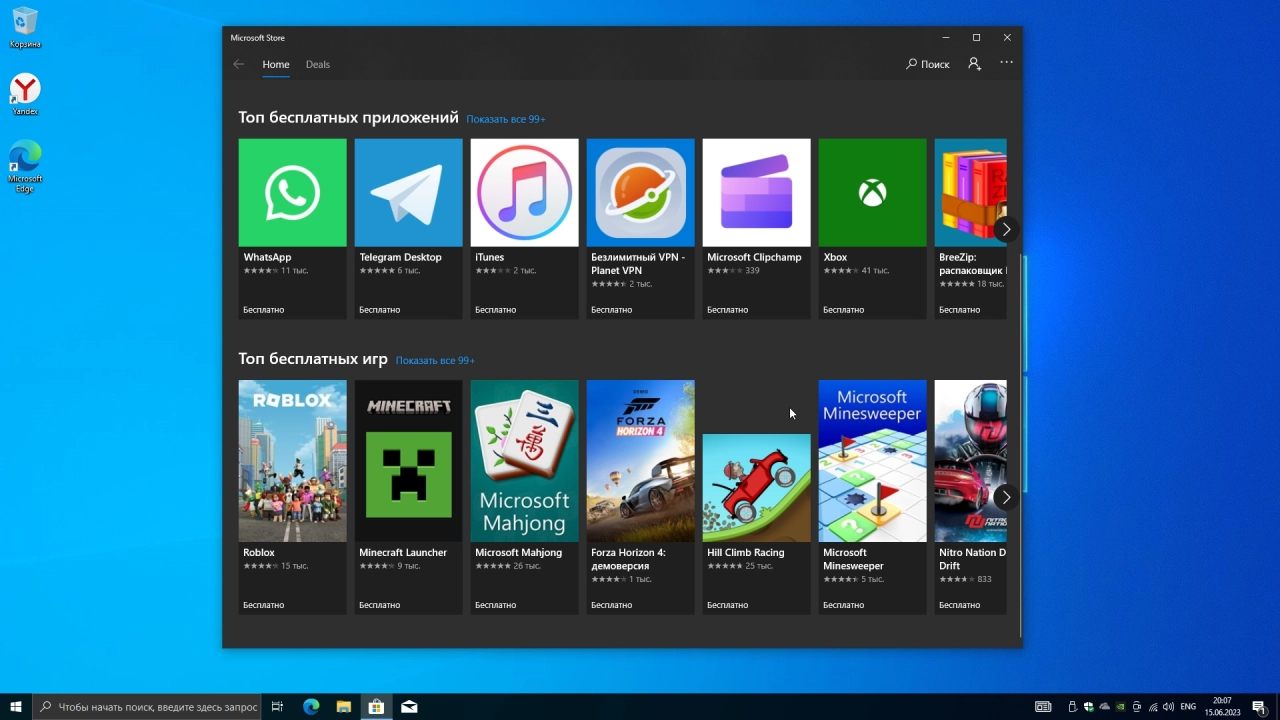Viewport: 1280px width, 720px height.
Task: Open Microsoft Minesweeper game tile
Action: (x=872, y=497)
